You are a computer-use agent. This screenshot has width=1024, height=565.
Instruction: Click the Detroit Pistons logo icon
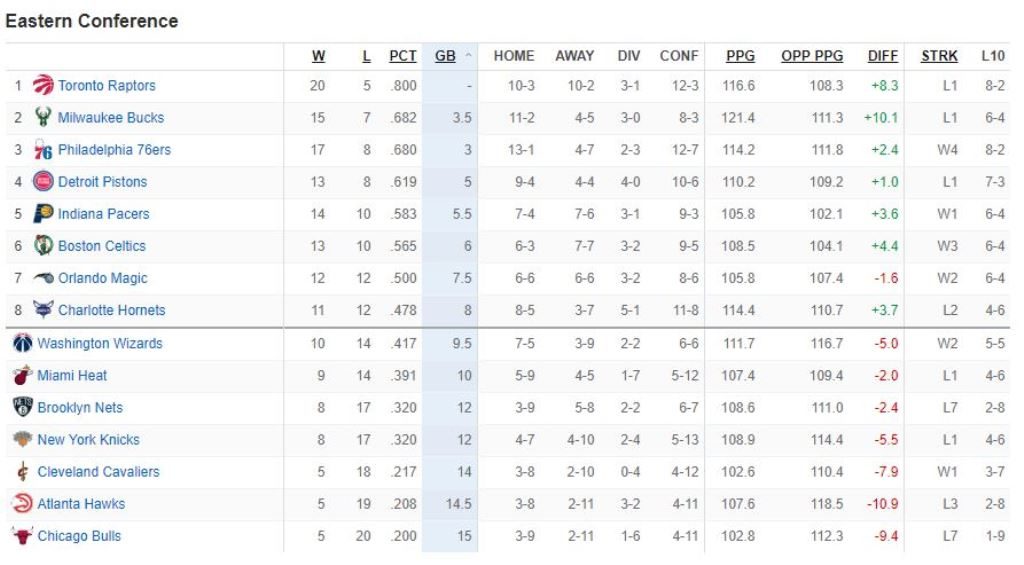coord(43,182)
